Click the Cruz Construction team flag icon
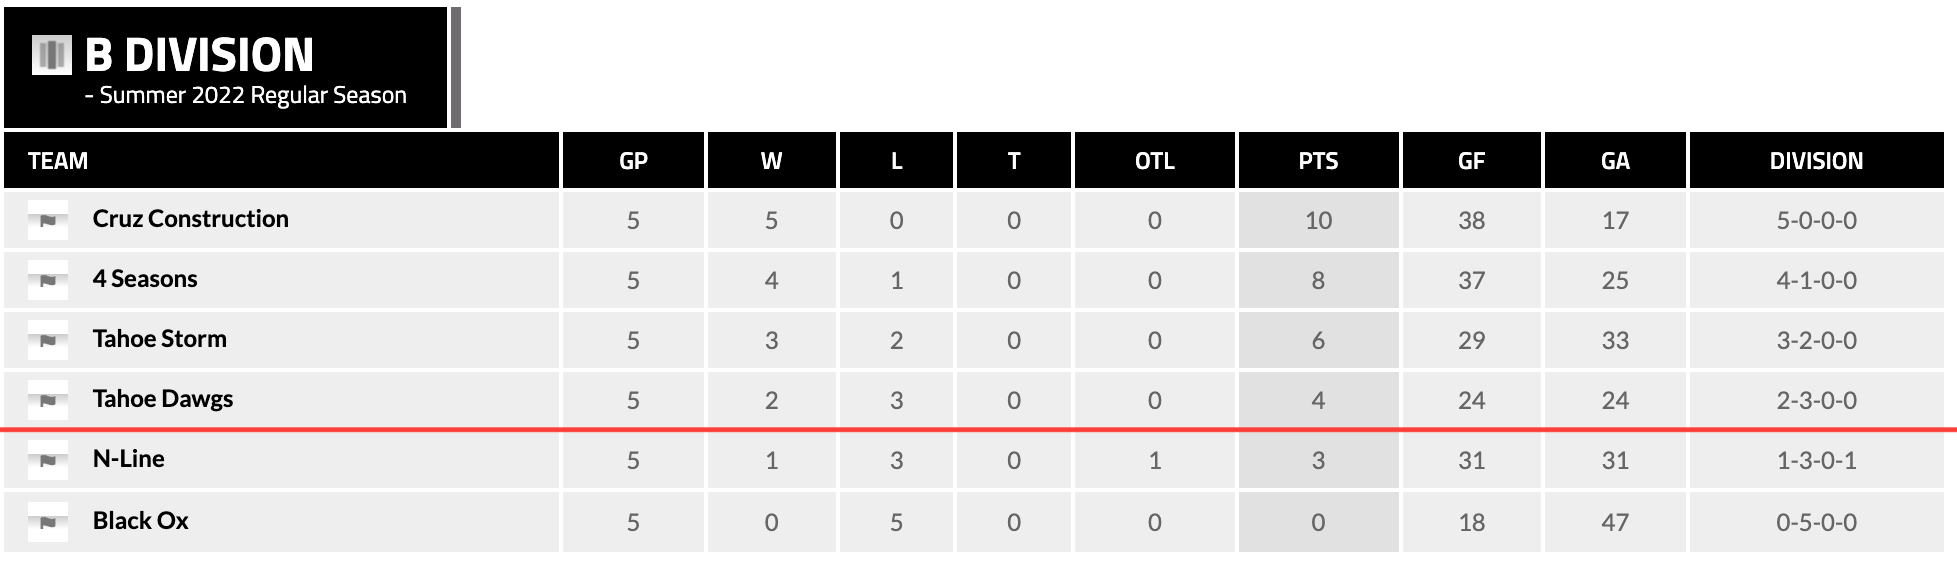This screenshot has height=568, width=1957. point(48,220)
